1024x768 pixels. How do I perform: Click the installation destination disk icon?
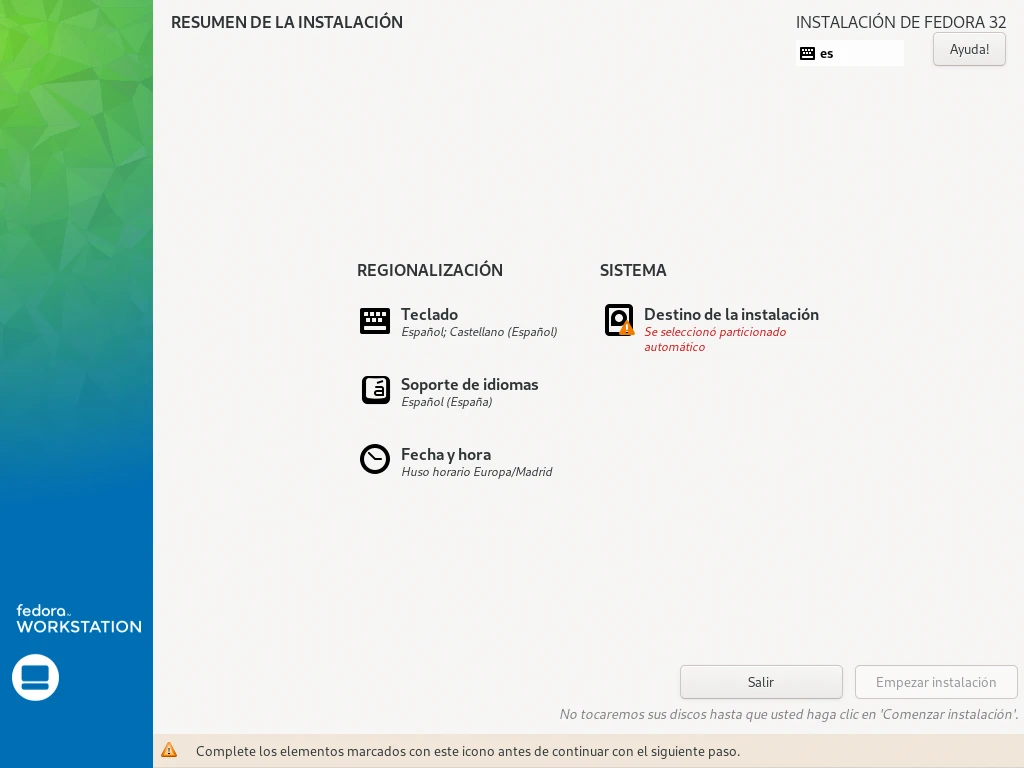619,320
